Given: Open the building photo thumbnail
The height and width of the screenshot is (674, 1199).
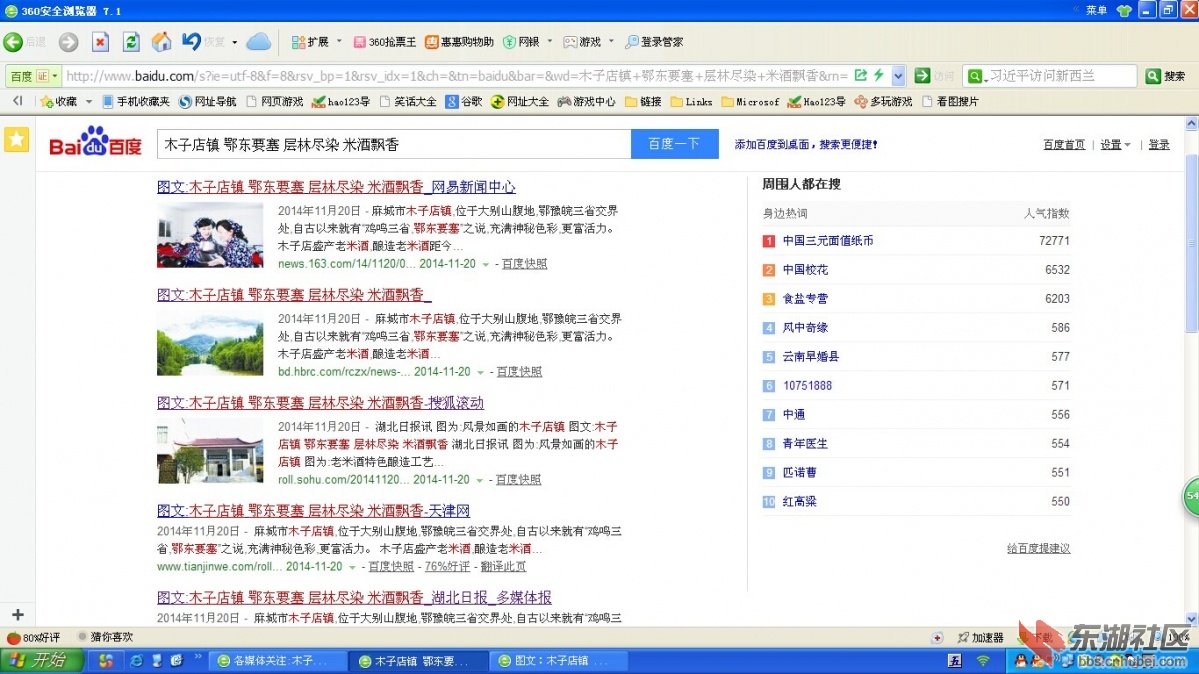Looking at the screenshot, I should point(210,451).
